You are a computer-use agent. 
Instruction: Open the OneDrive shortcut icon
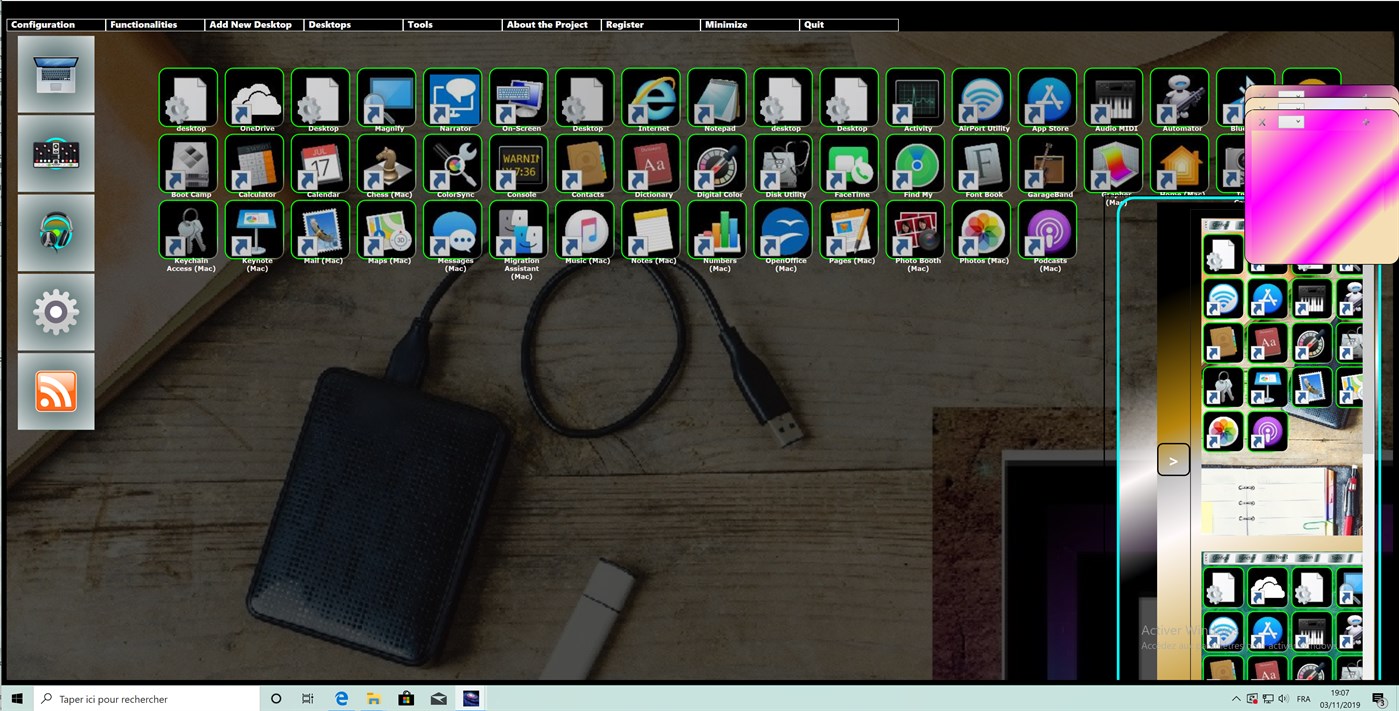pos(256,97)
